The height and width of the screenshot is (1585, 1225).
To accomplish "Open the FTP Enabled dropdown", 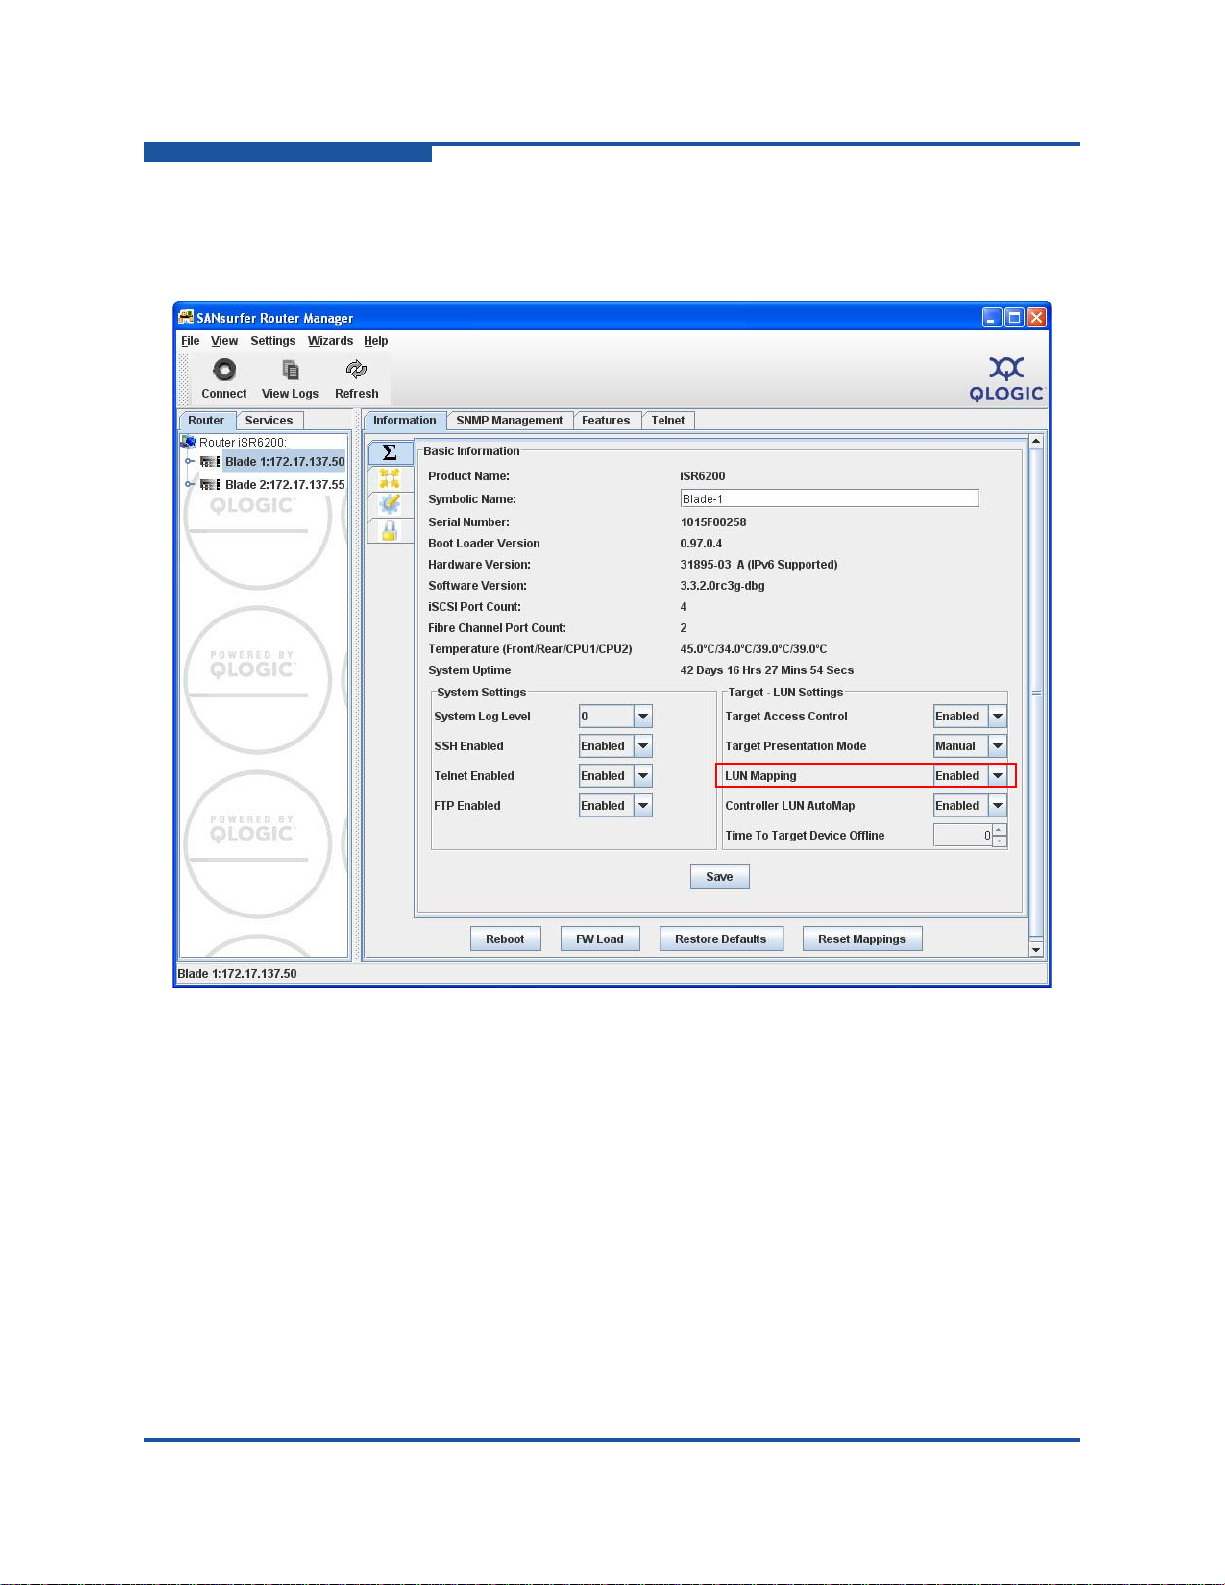I will click(644, 806).
